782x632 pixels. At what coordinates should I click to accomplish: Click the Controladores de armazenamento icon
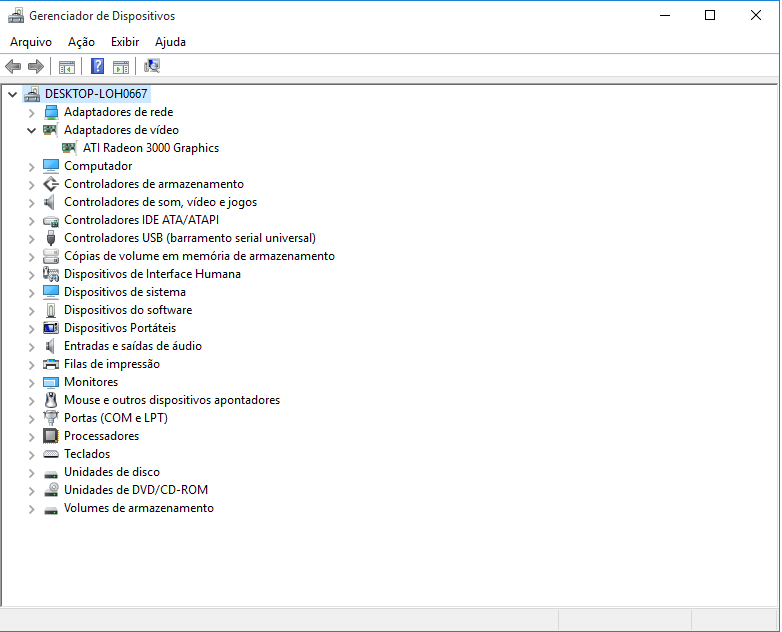[51, 184]
